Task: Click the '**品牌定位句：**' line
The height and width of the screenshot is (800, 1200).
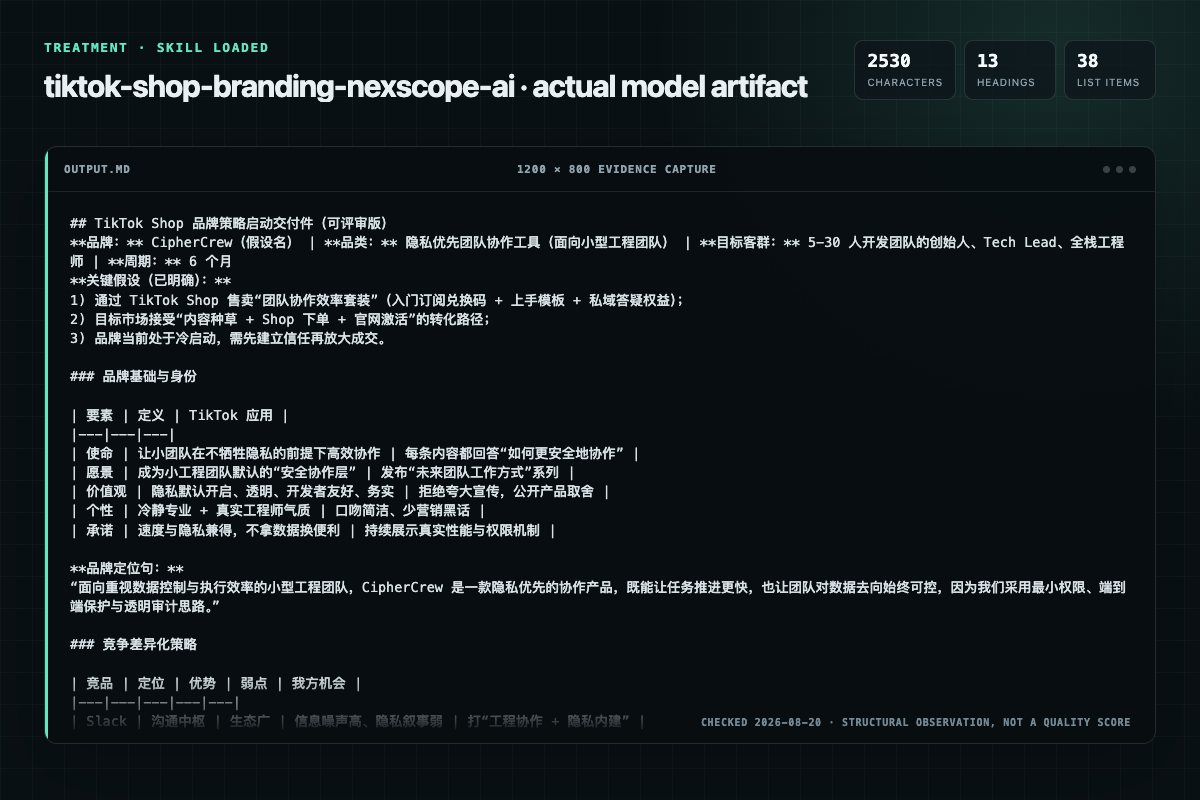Action: 127,569
